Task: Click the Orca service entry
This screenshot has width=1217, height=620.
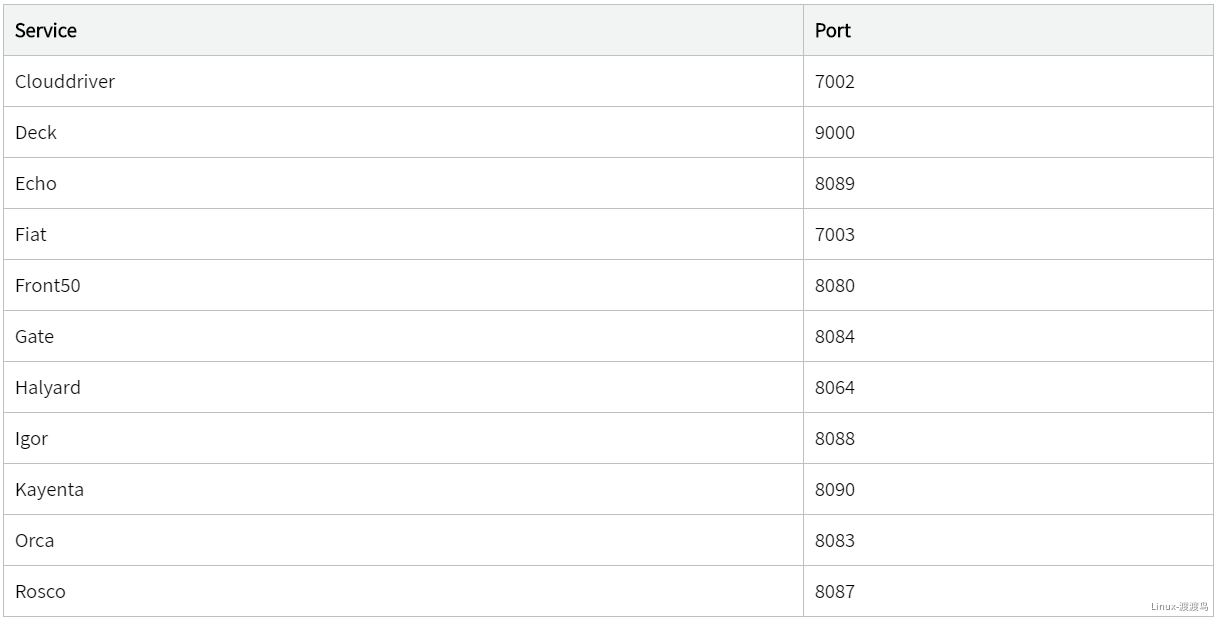Action: tap(35, 541)
